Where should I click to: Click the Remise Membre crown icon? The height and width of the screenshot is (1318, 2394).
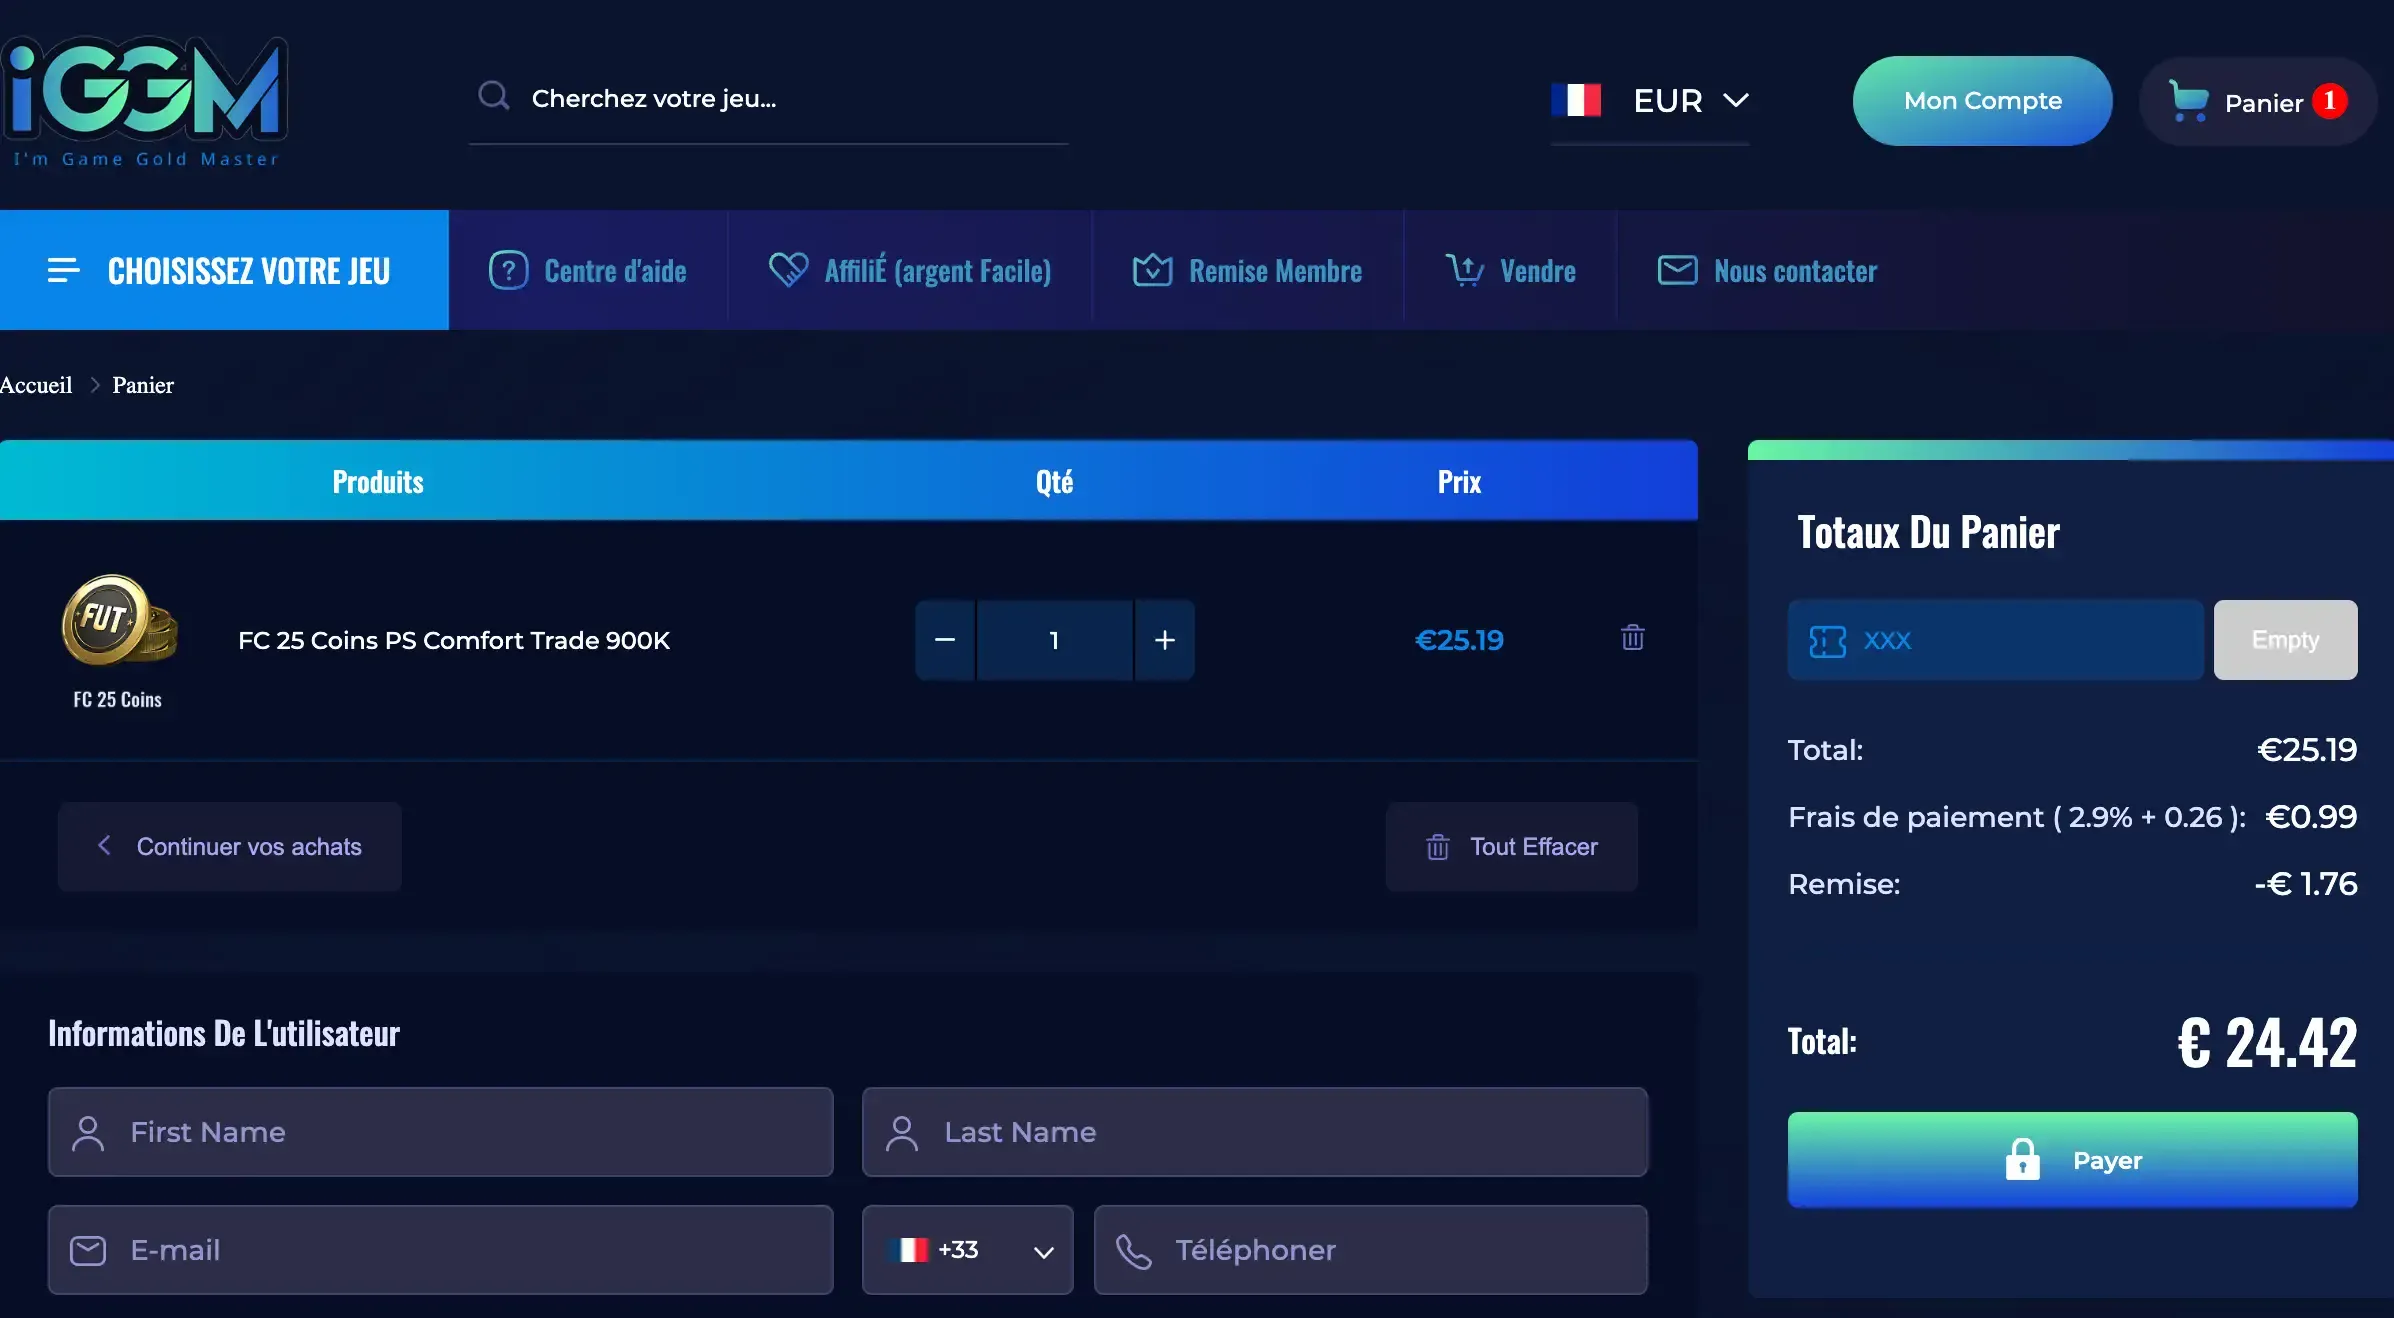(x=1152, y=269)
